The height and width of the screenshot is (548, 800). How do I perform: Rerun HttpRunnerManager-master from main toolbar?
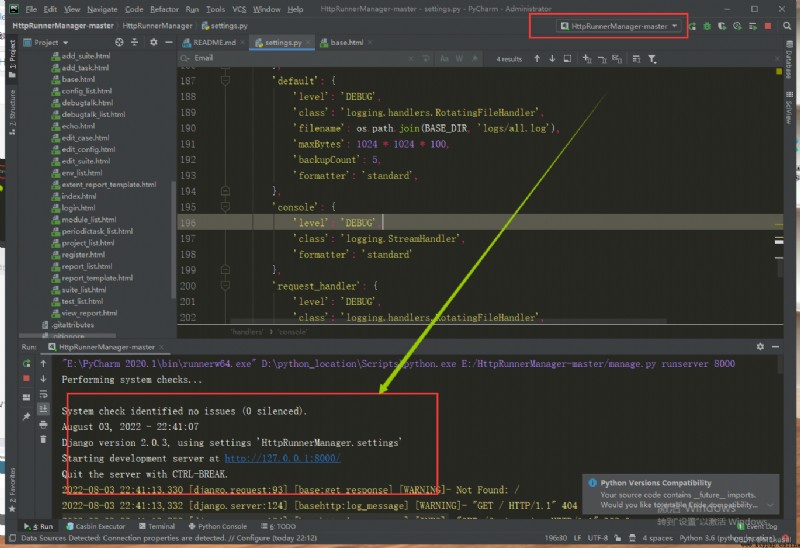pyautogui.click(x=692, y=26)
